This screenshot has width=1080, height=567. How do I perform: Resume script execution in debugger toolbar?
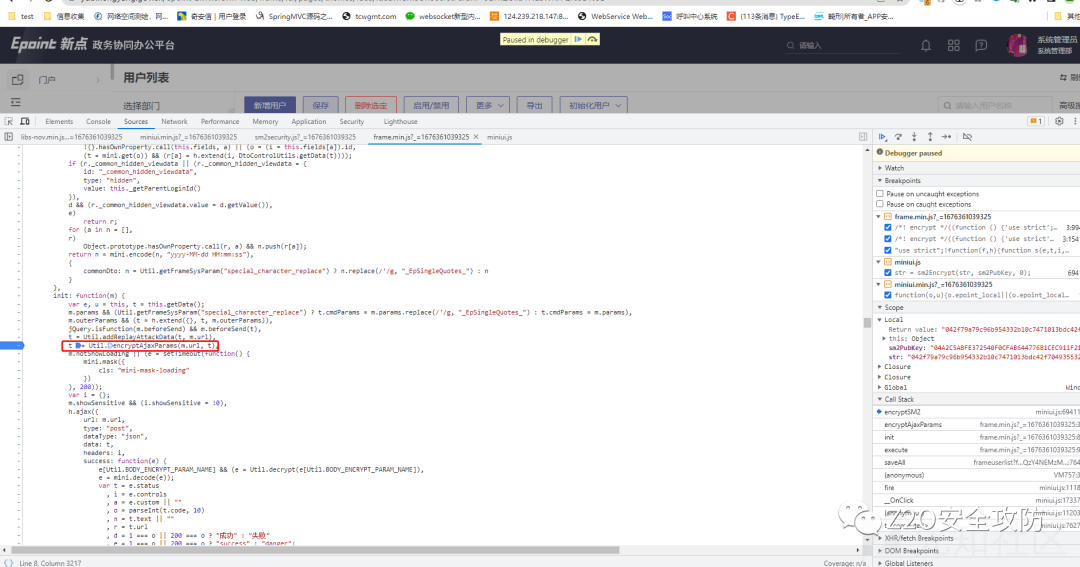882,137
